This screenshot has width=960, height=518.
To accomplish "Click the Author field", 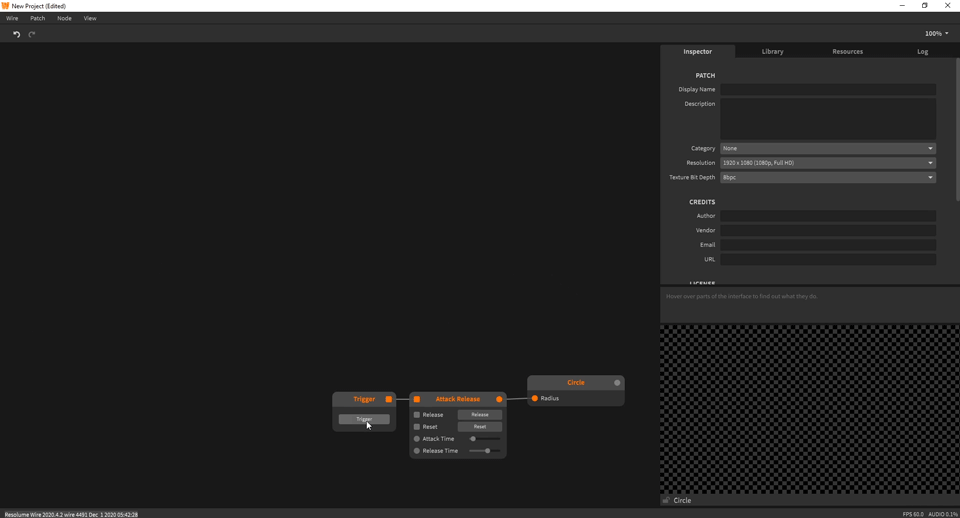I will [828, 216].
